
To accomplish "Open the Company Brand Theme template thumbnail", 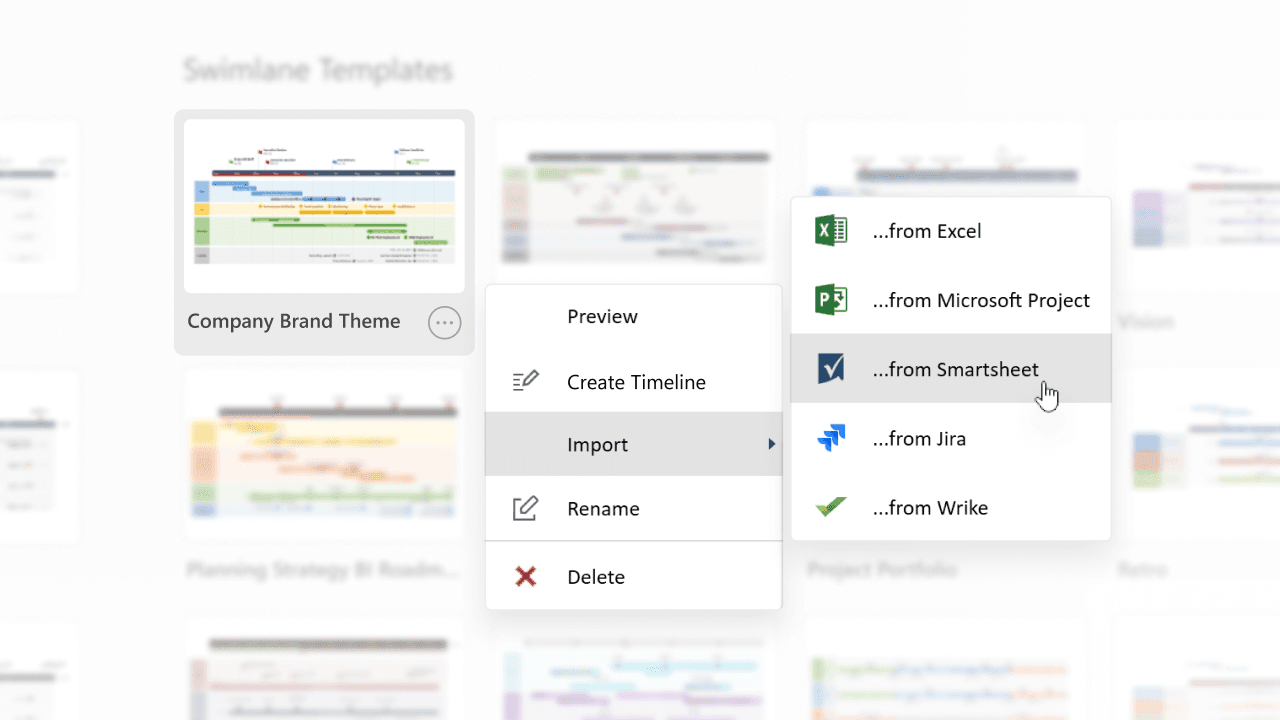I will pyautogui.click(x=324, y=206).
